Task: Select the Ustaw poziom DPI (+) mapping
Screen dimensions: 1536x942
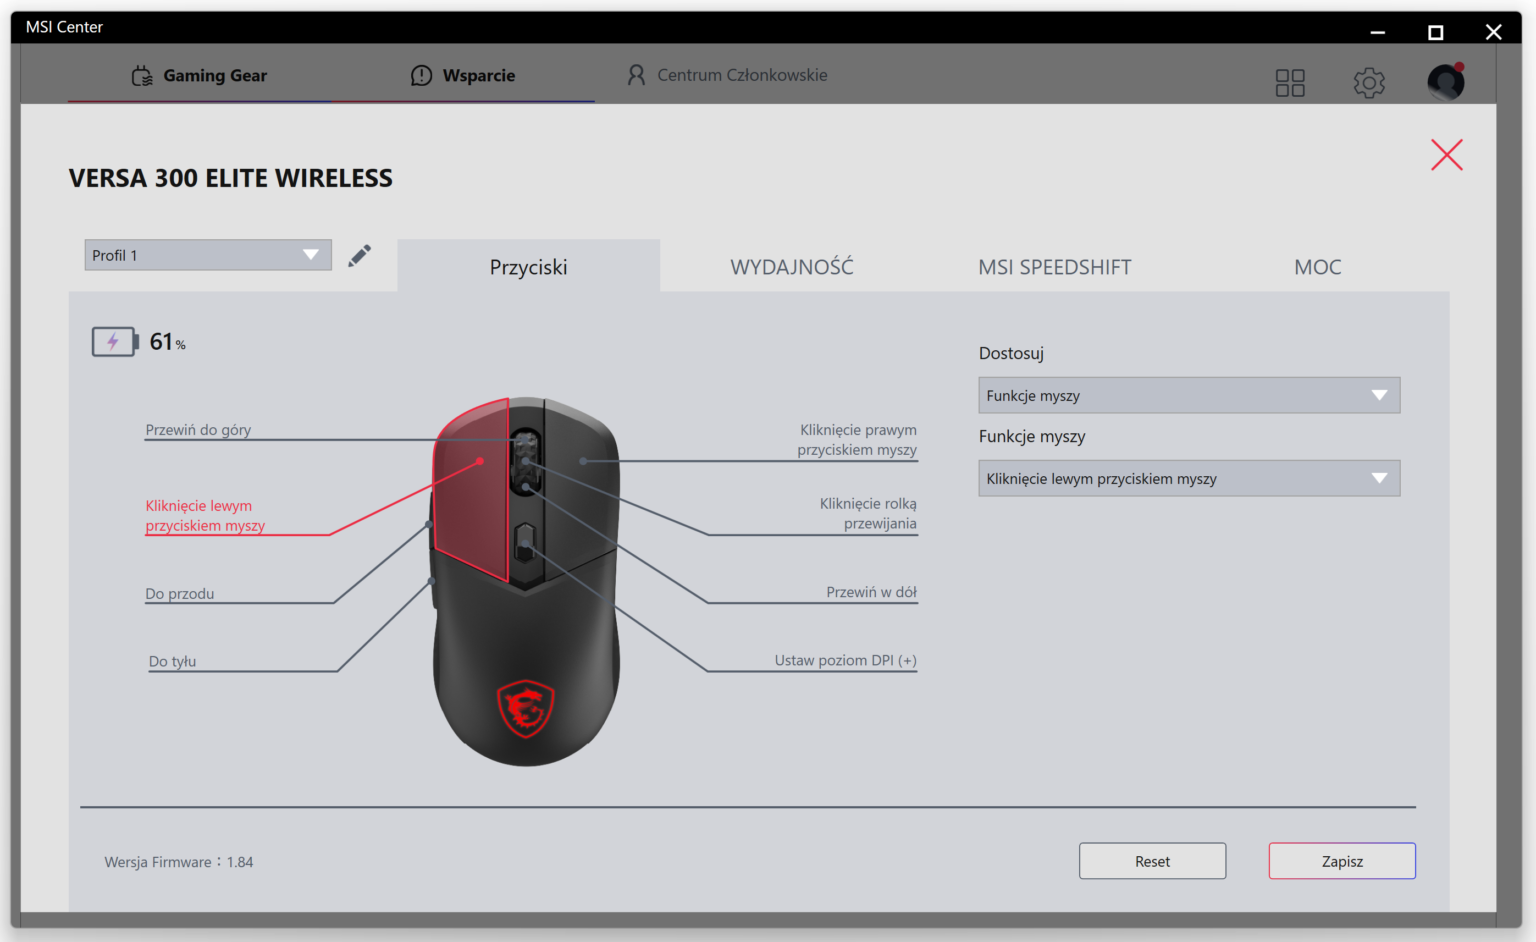Action: coord(845,660)
